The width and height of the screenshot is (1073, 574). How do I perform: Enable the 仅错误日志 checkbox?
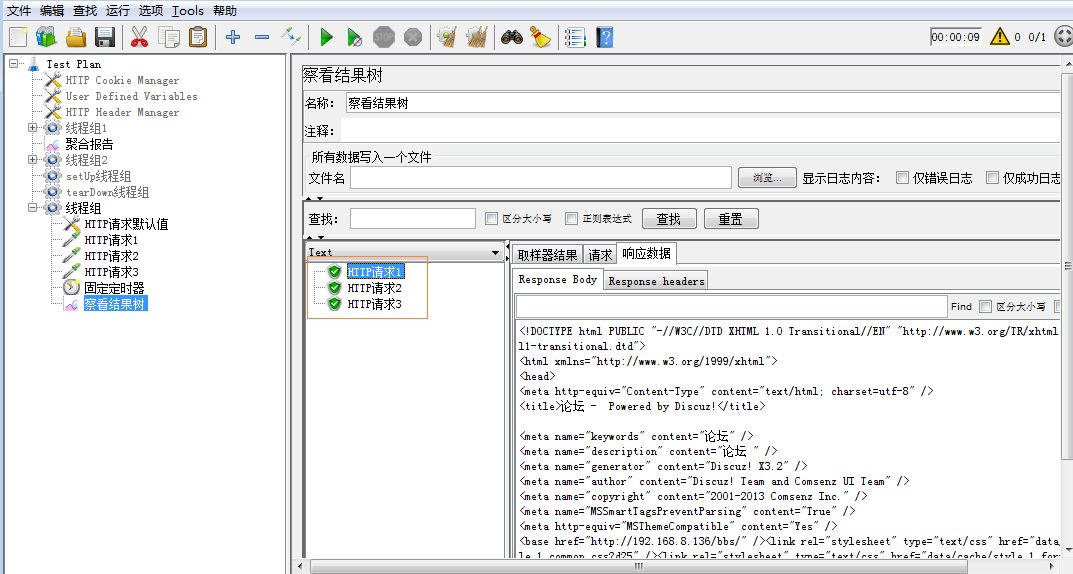pos(903,178)
